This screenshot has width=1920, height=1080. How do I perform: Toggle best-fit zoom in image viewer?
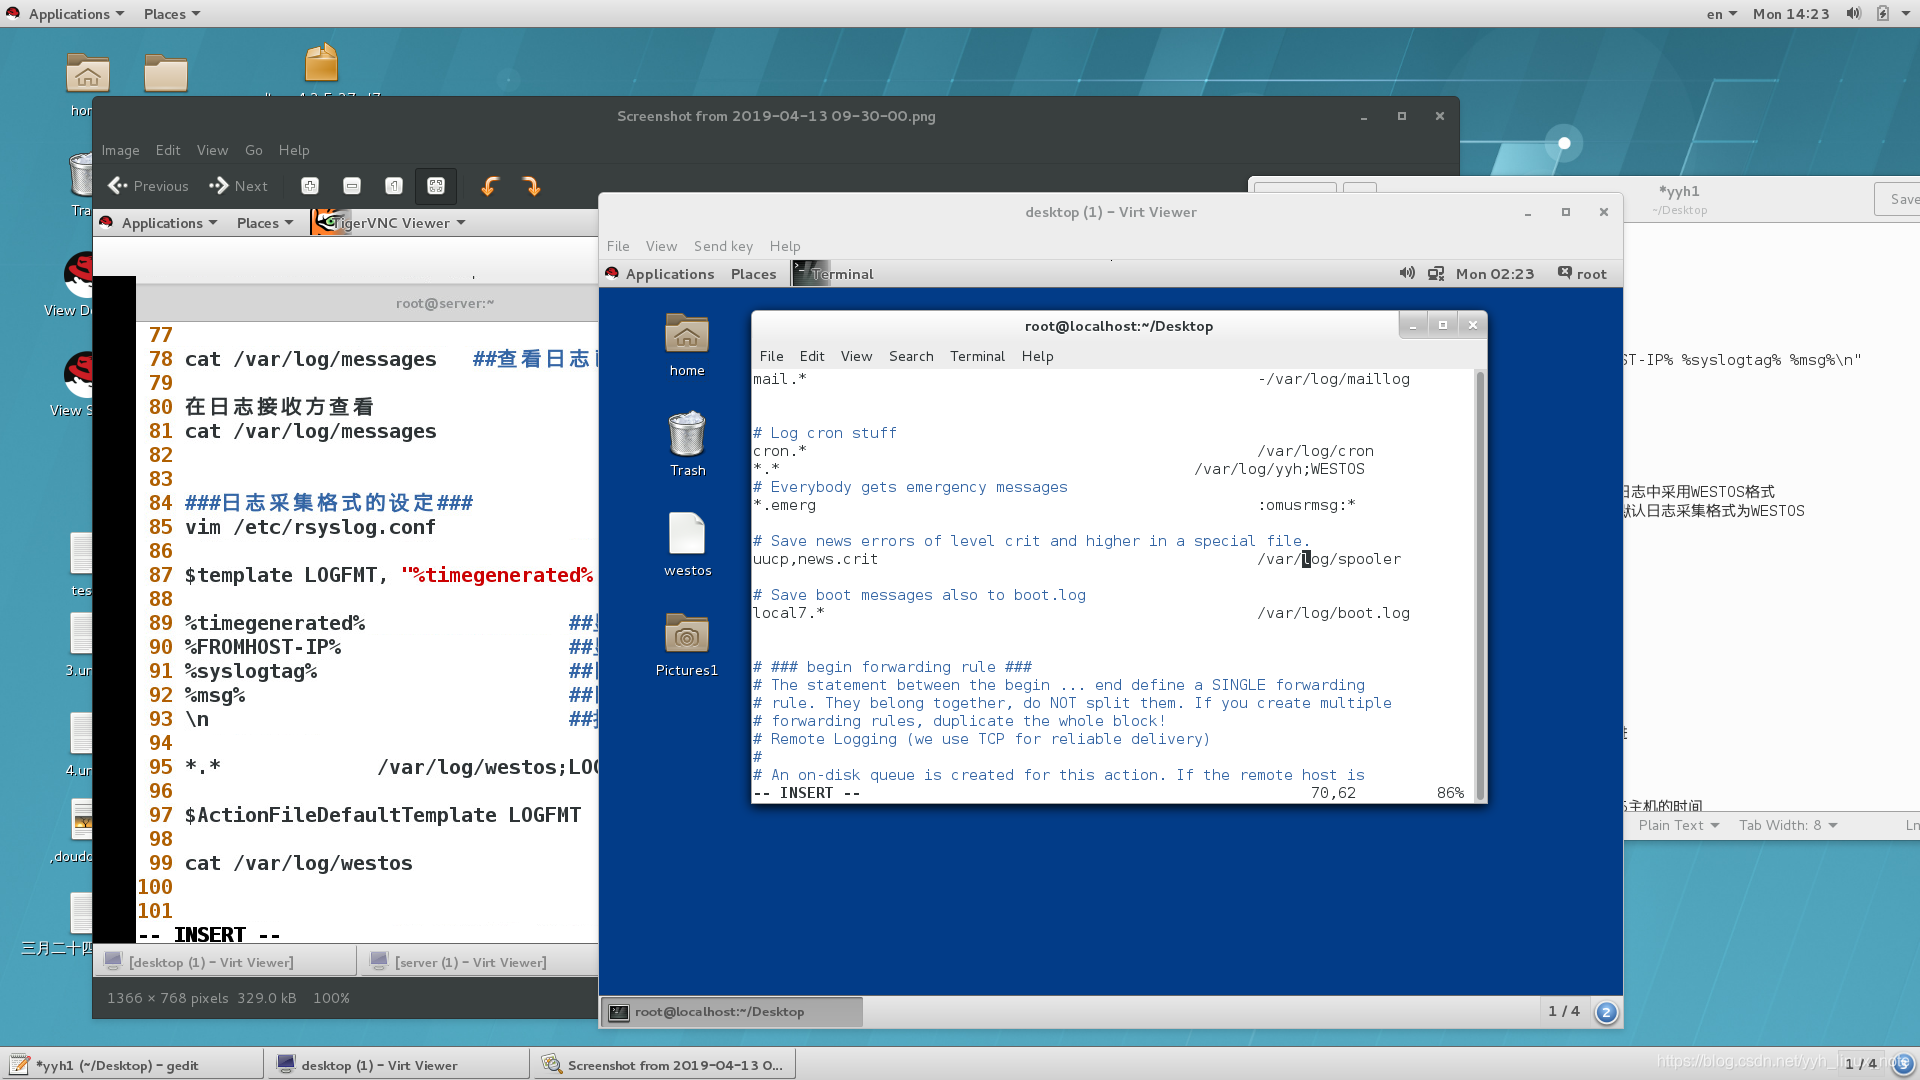point(436,186)
